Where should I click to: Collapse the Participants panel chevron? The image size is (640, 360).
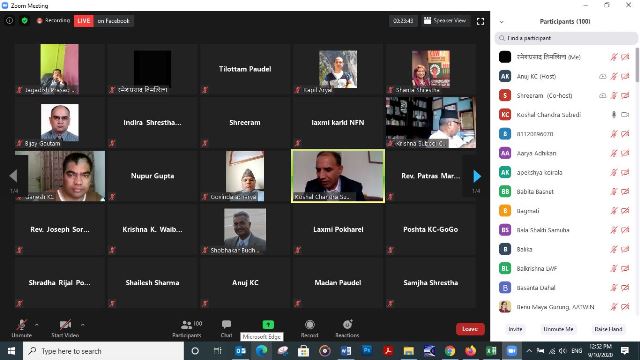tap(502, 22)
